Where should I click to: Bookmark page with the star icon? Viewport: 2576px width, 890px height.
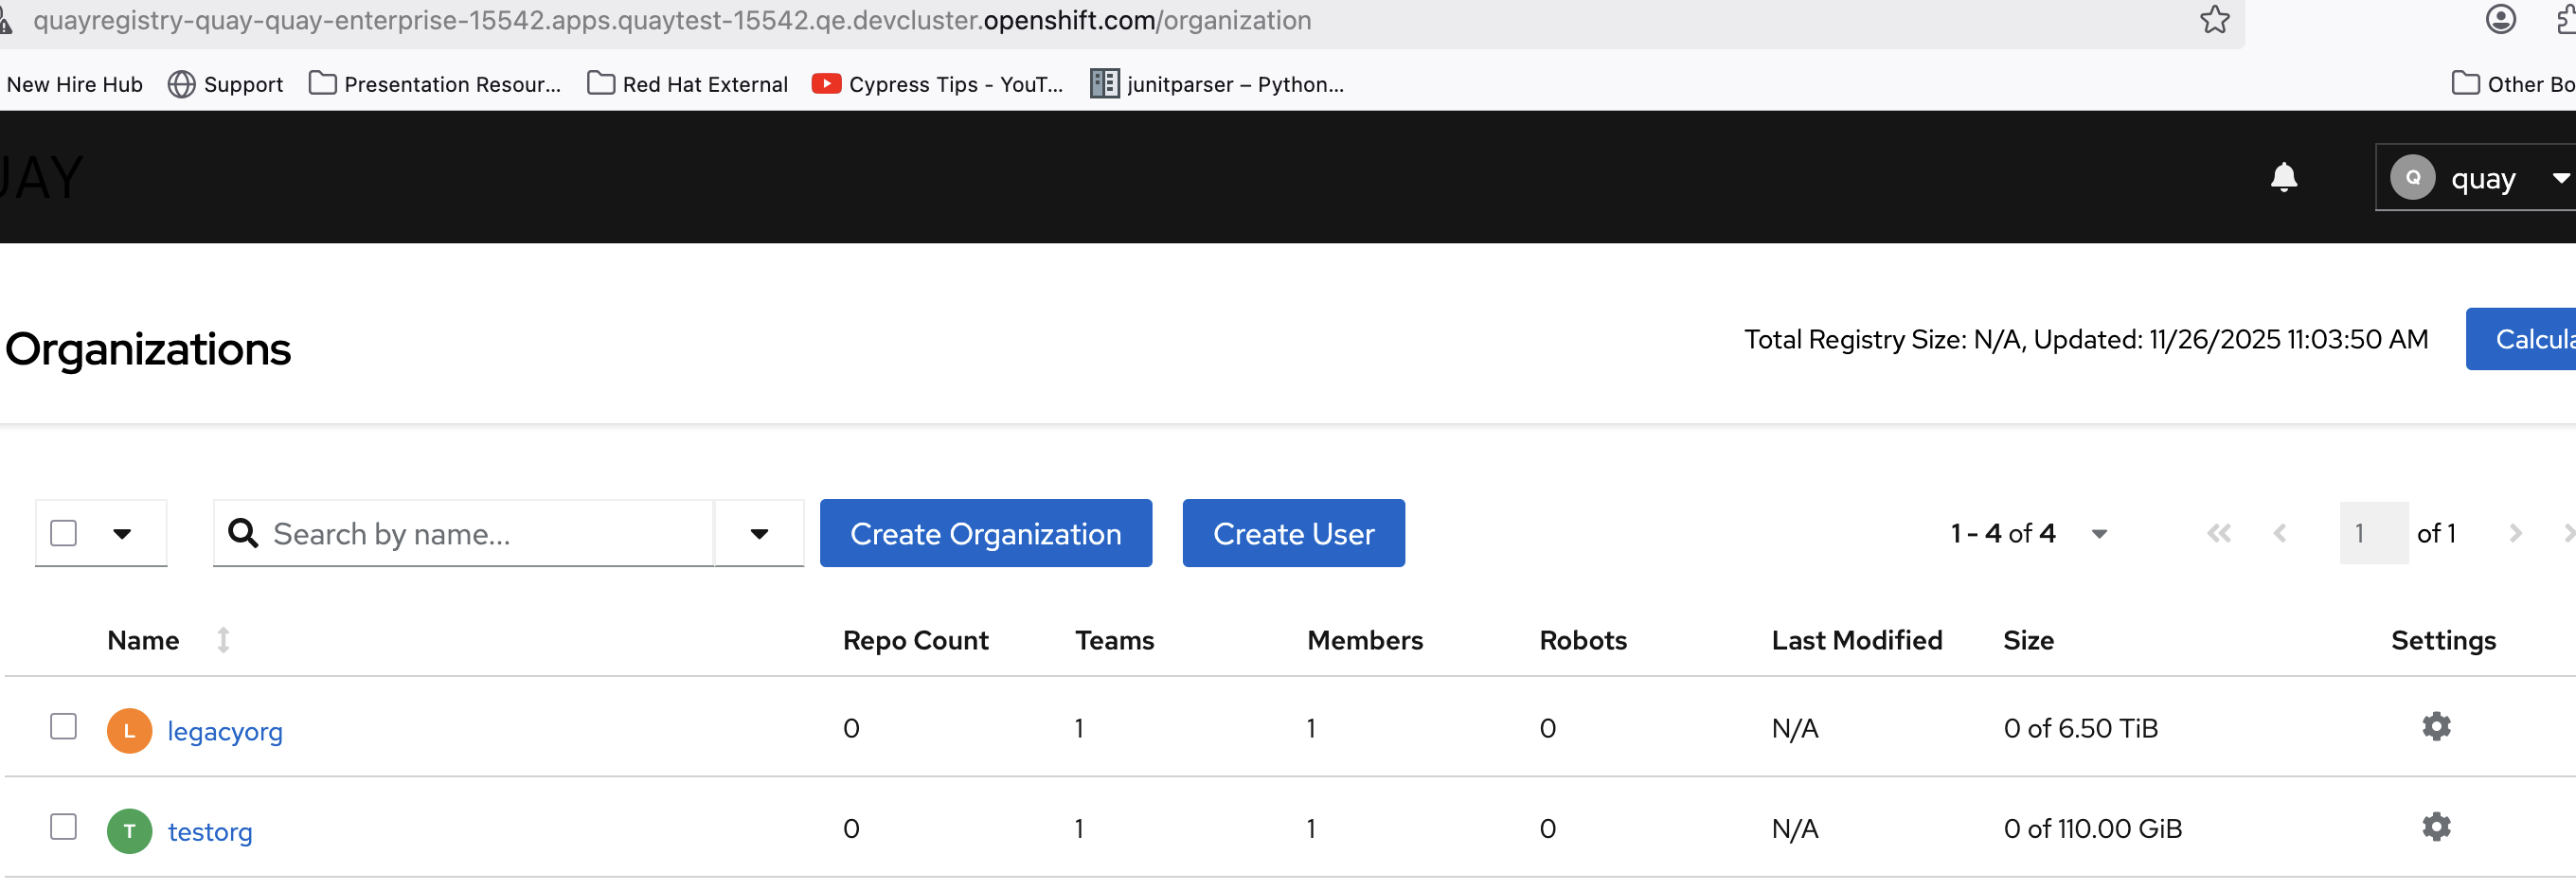[2214, 20]
